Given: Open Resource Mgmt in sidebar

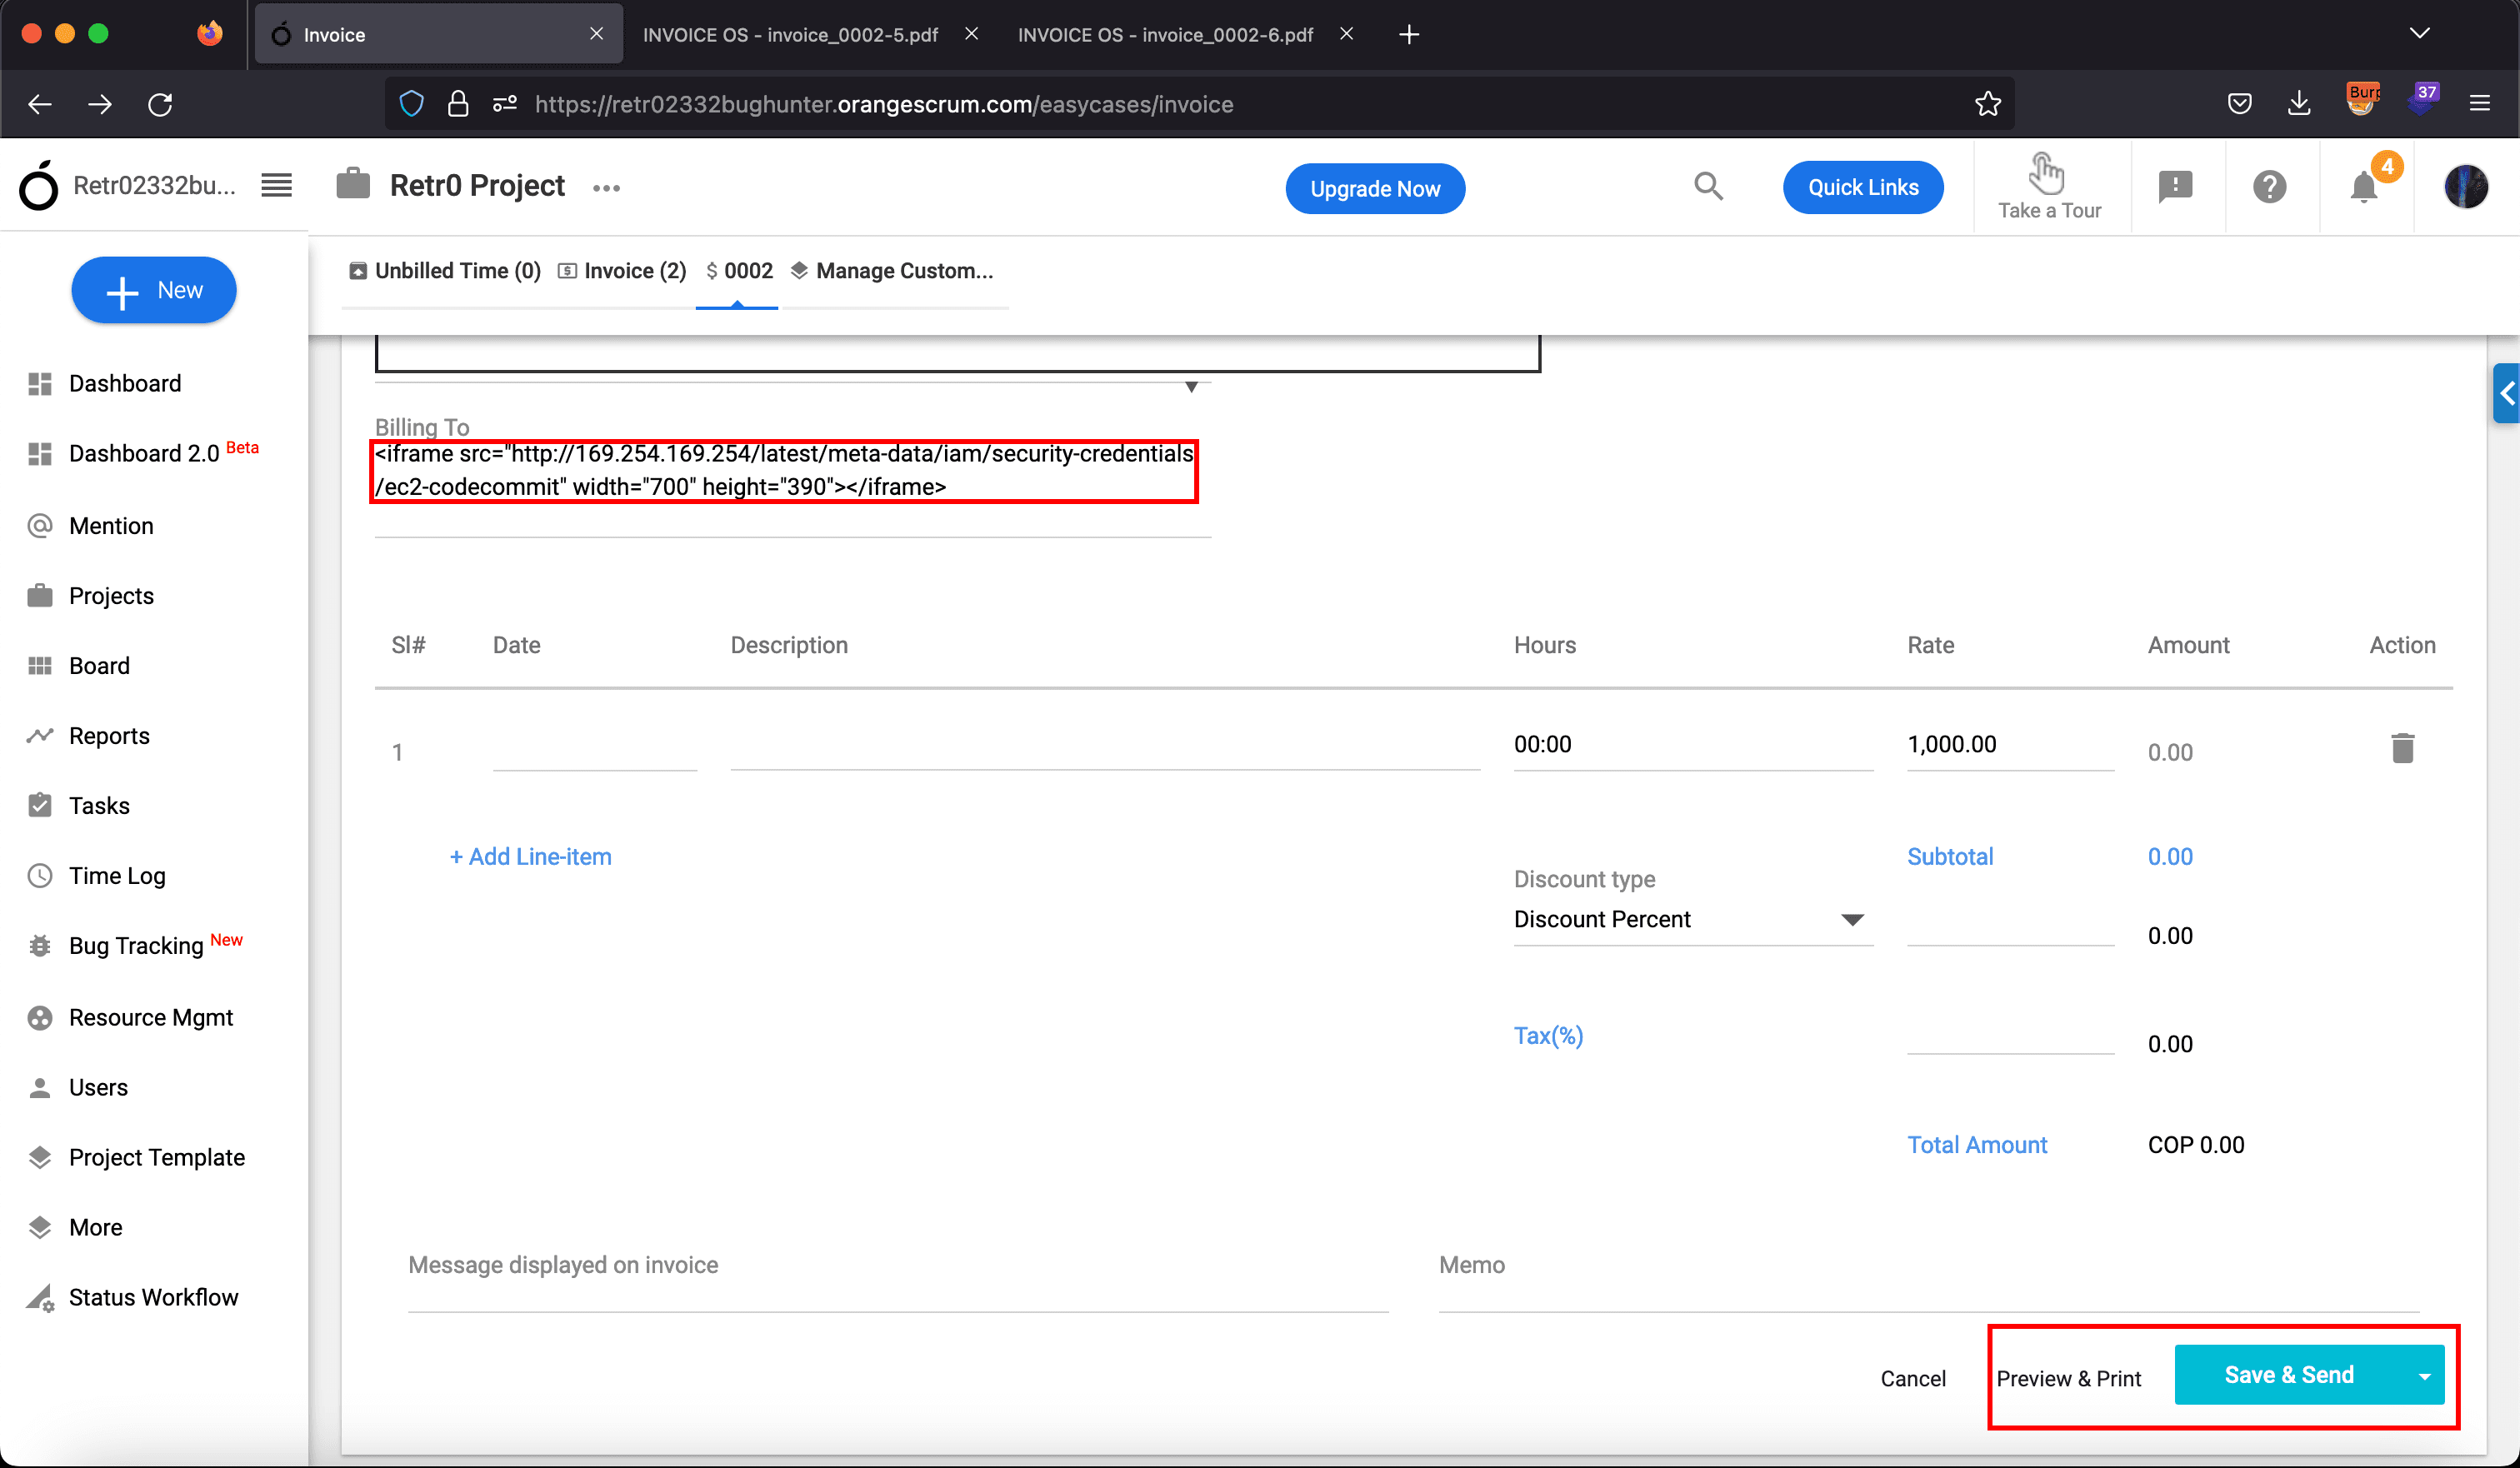Looking at the screenshot, I should [151, 1018].
